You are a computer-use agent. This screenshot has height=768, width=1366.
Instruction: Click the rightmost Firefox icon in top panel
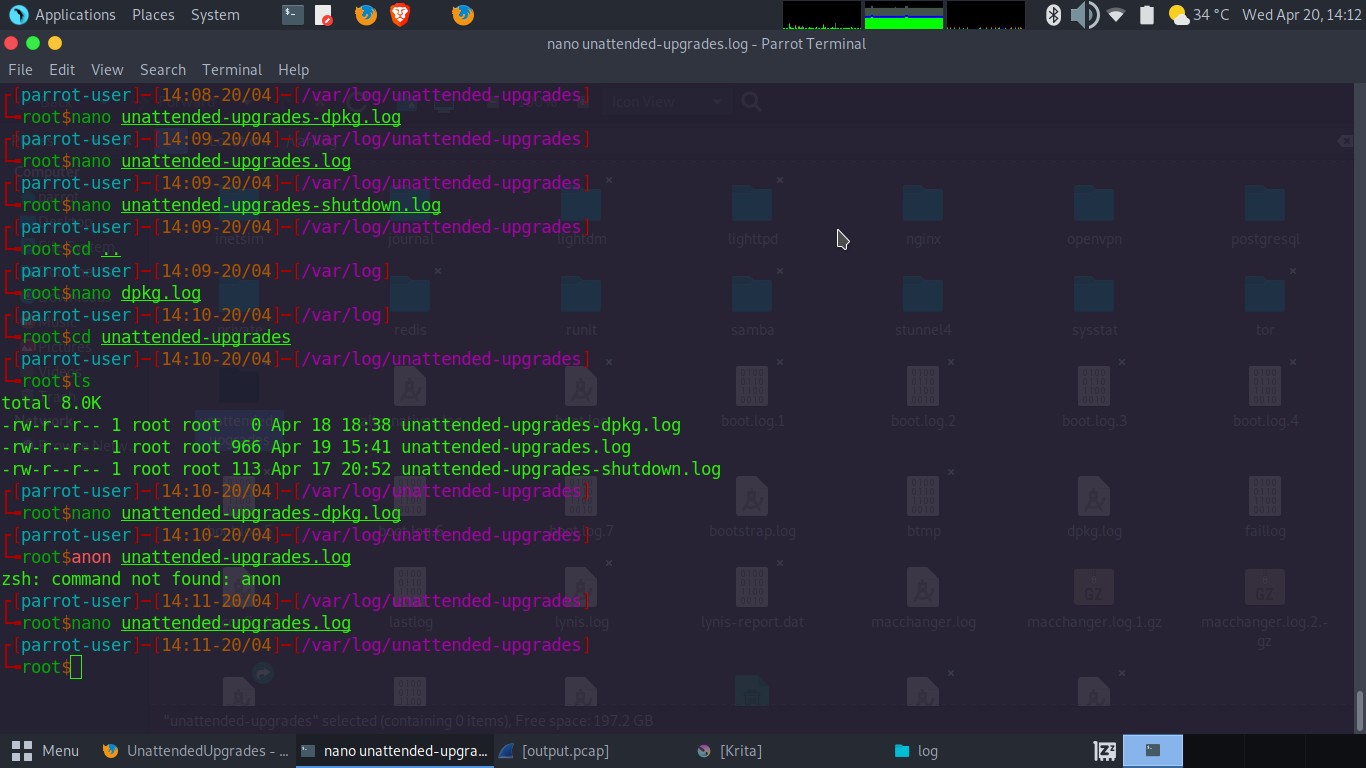click(462, 15)
